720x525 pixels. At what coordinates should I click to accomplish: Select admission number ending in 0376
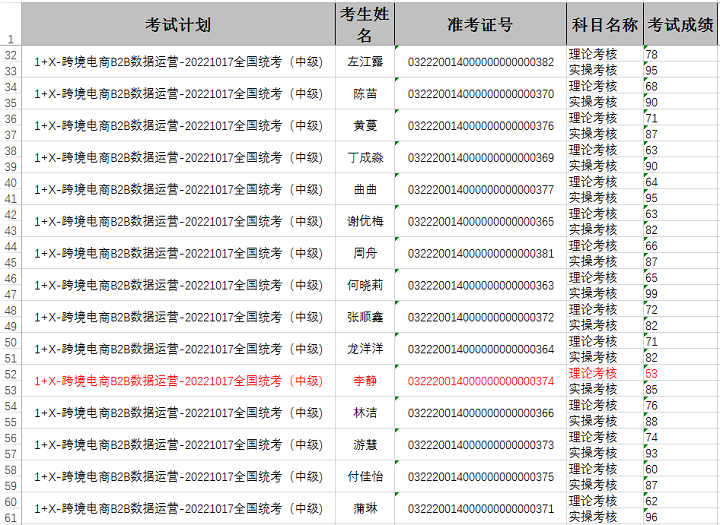(x=480, y=125)
